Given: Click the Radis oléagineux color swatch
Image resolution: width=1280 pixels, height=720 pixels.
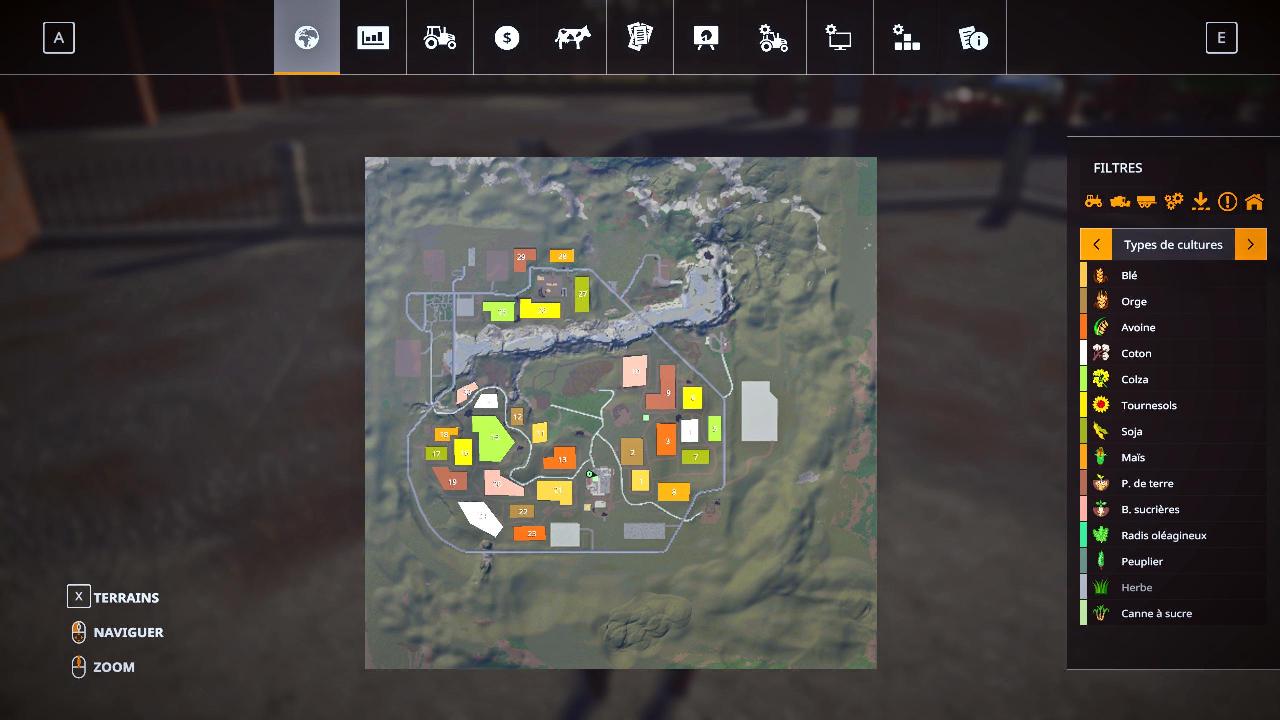Looking at the screenshot, I should point(1083,535).
